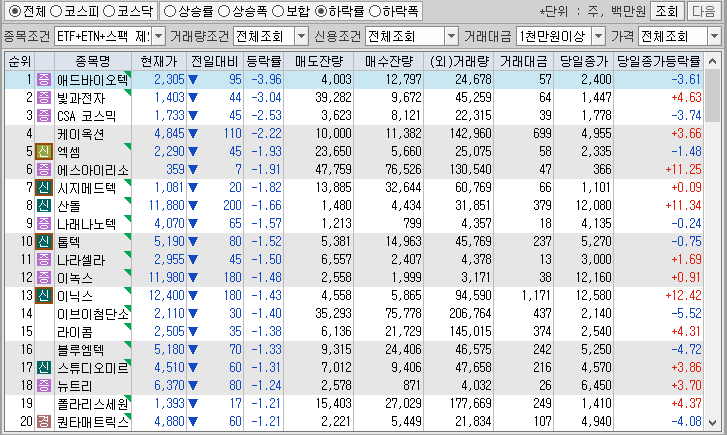
Task: Click the 신 badge next to 이닉스
Action: click(x=44, y=295)
